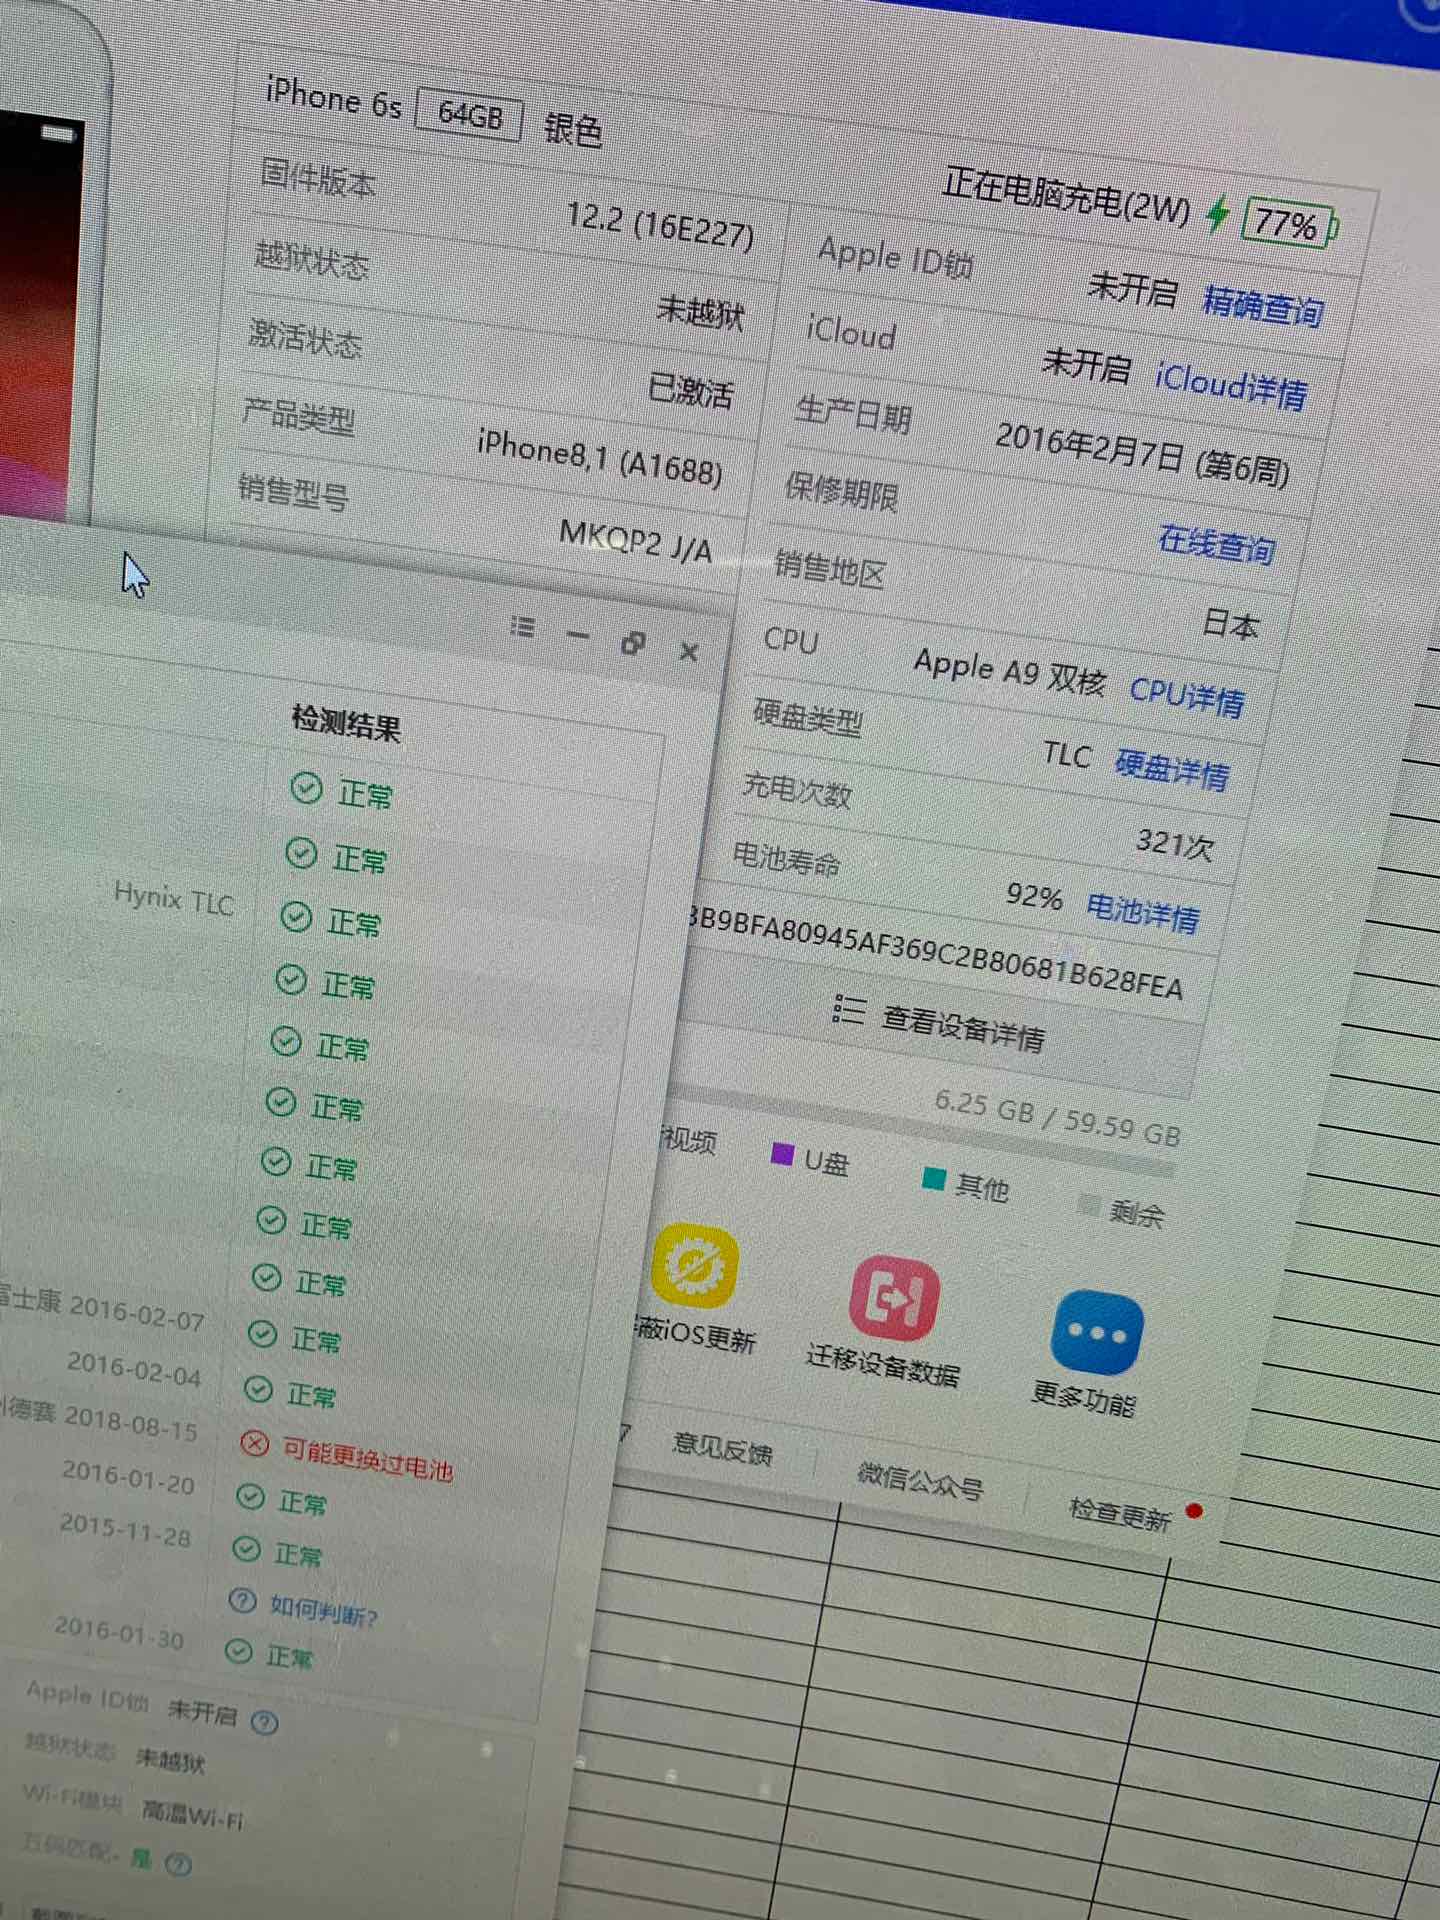The width and height of the screenshot is (1440, 1920).
Task: Click the storage usage 6.25 GB / 59.59 GB
Action: click(1058, 1118)
